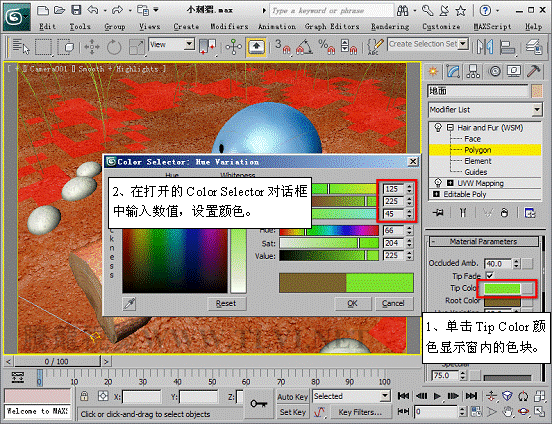Toggle the UVW Mapping modifier lightbulb

438,183
